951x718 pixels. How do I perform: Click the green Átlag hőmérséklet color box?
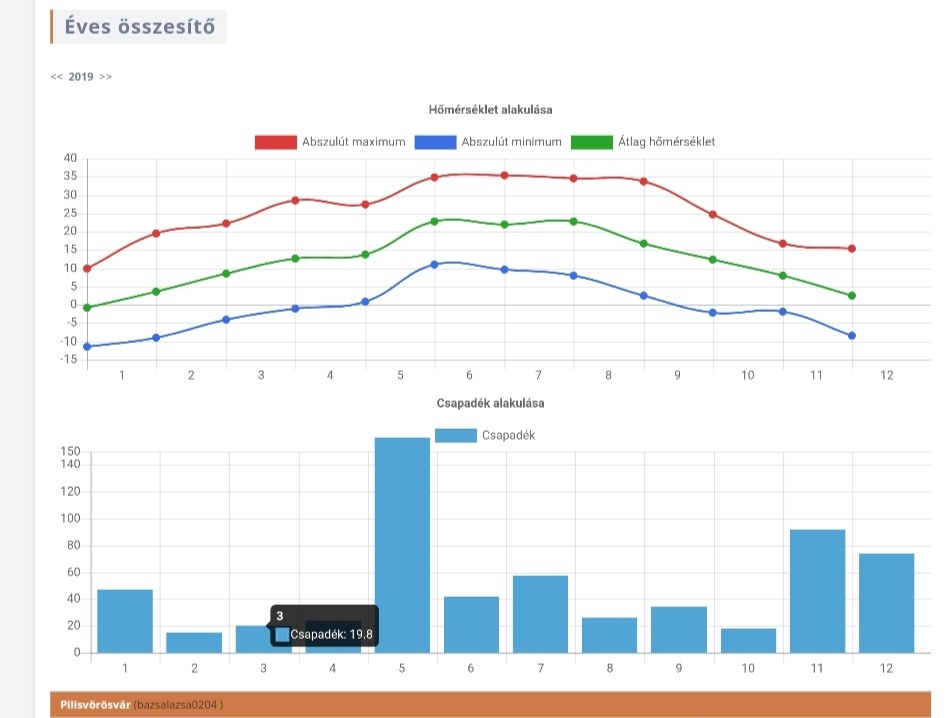(x=591, y=142)
